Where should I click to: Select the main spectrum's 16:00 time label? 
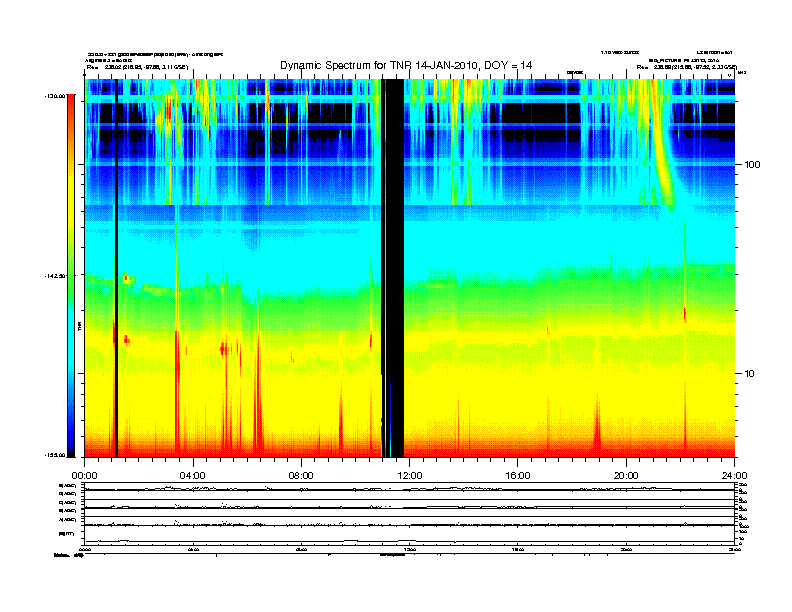[x=518, y=475]
